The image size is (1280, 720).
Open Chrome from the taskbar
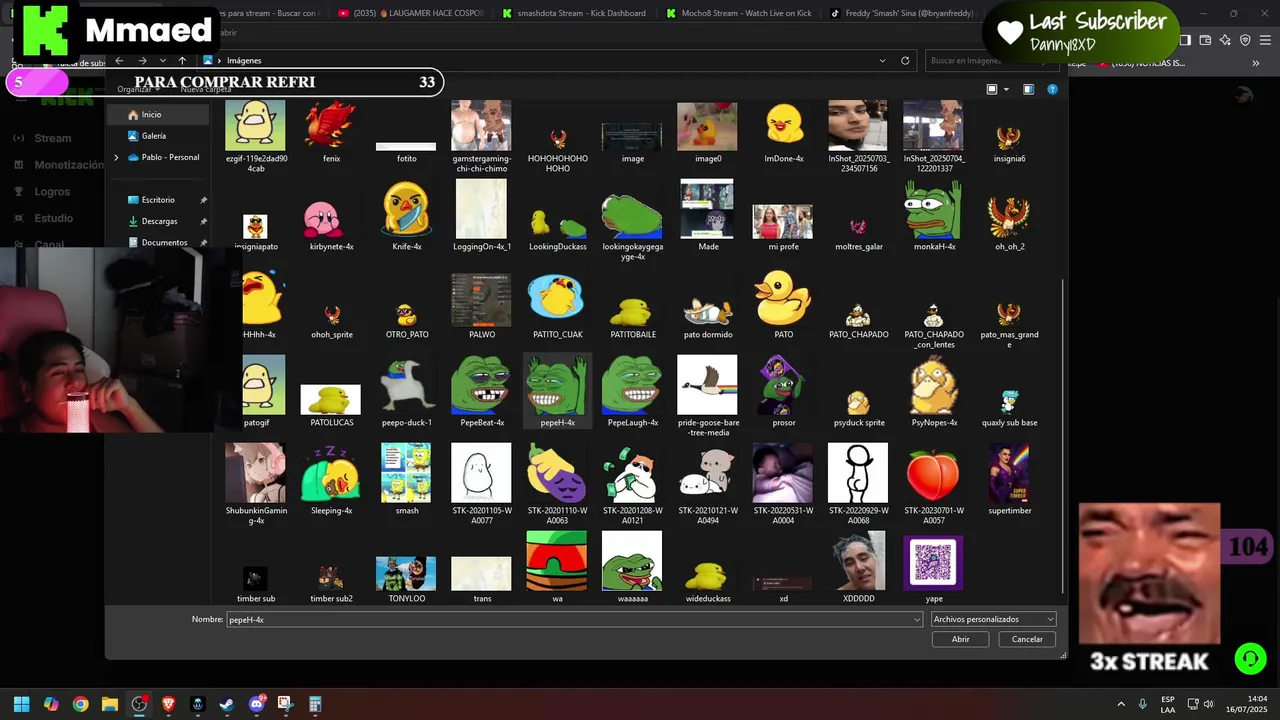(80, 704)
